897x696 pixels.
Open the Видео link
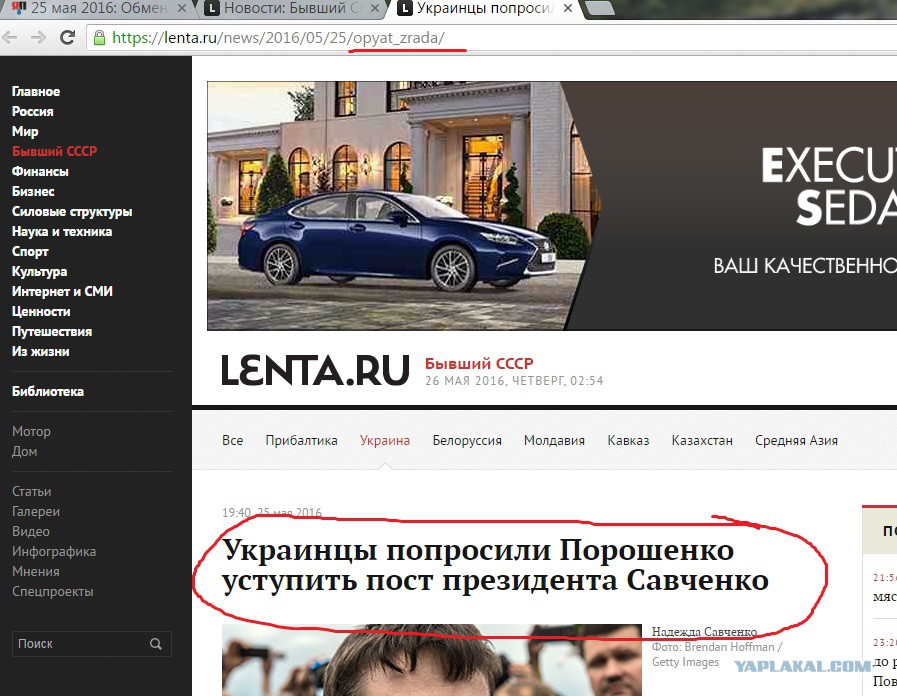31,532
